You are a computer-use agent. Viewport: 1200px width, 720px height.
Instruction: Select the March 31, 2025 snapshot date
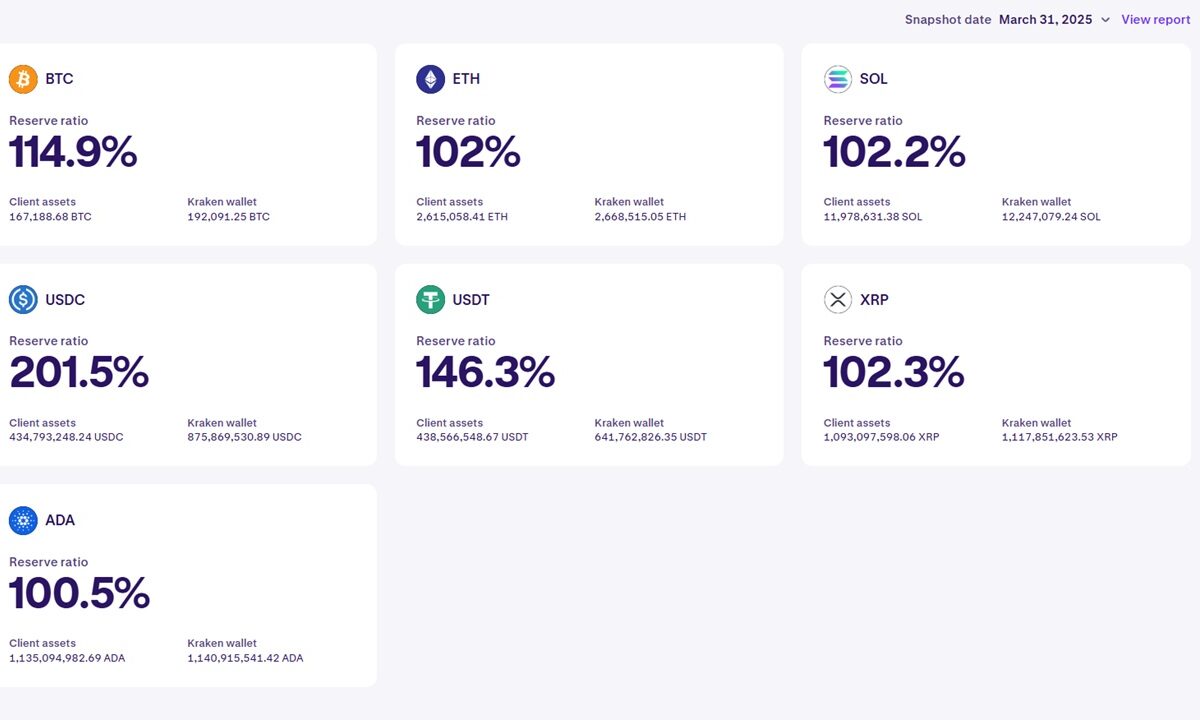point(1045,20)
